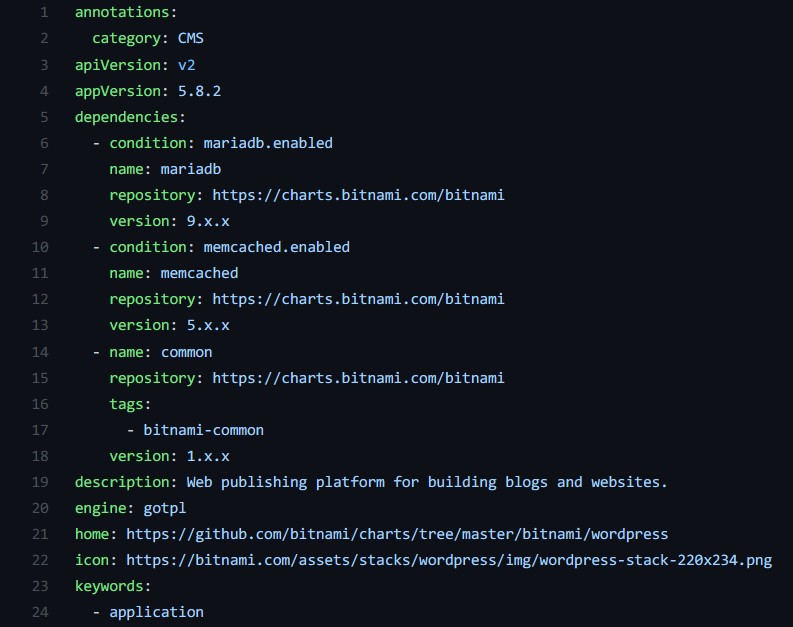Click the 'home' key

[92, 534]
